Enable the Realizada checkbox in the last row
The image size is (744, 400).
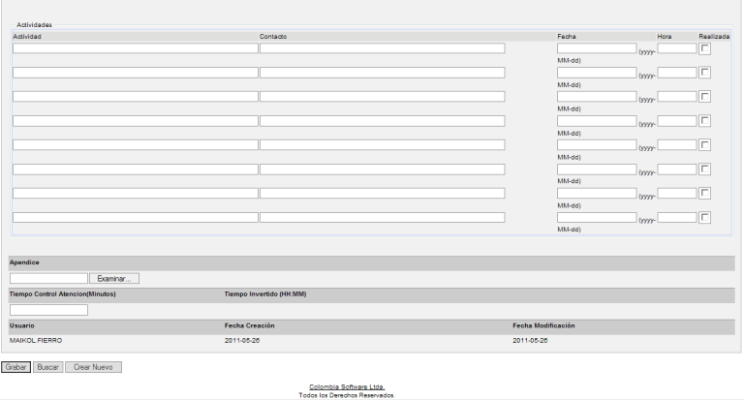pyautogui.click(x=705, y=217)
